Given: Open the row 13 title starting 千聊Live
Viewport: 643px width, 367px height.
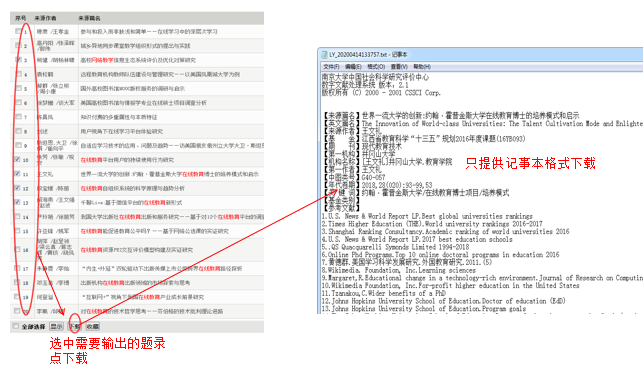Looking at the screenshot, I should tap(131, 202).
